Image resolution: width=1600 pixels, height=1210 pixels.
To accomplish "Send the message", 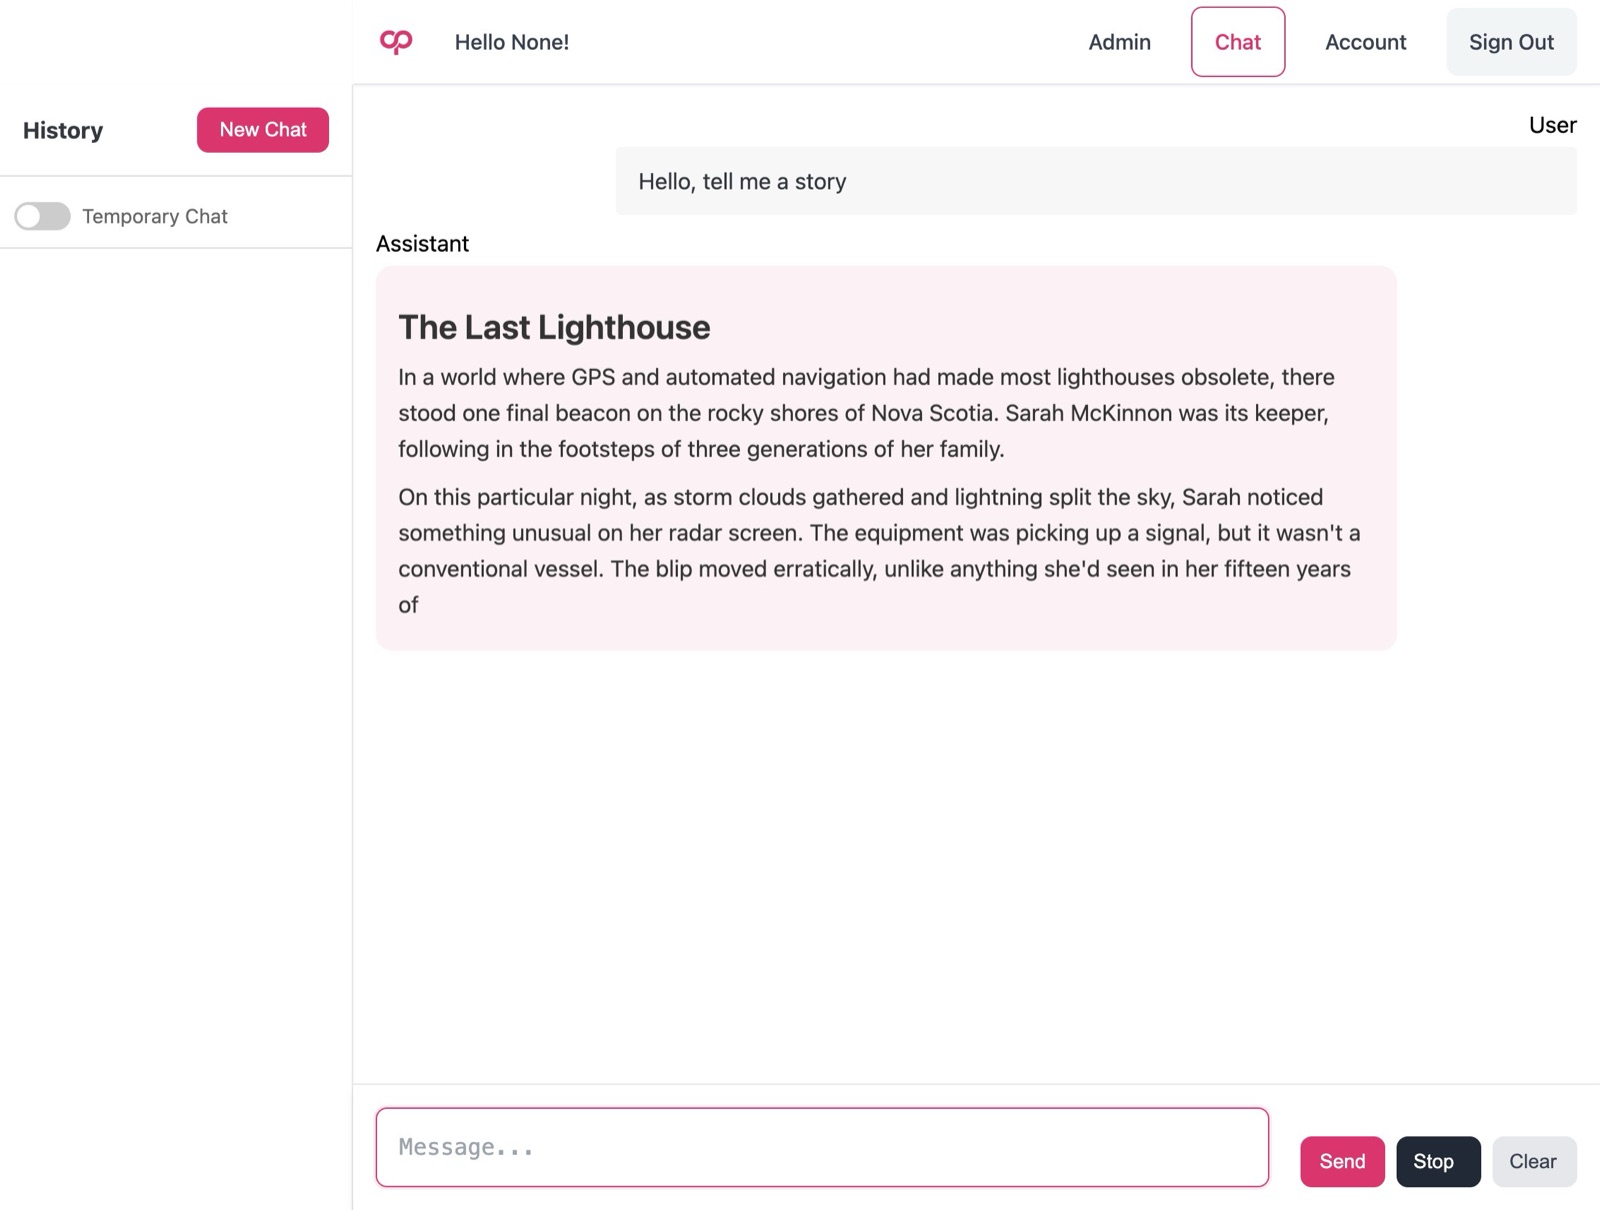I will [1342, 1161].
